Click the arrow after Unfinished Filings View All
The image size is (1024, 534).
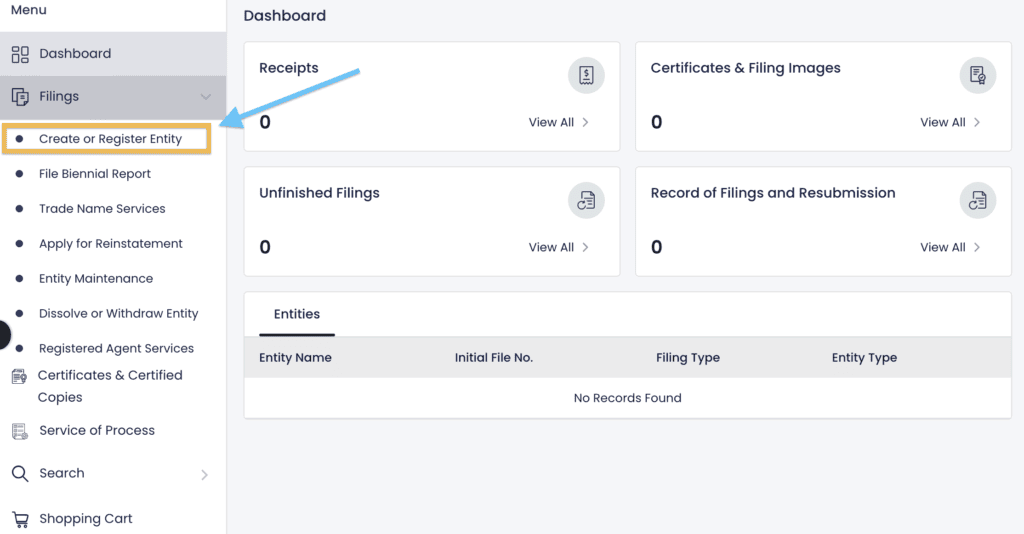click(585, 247)
